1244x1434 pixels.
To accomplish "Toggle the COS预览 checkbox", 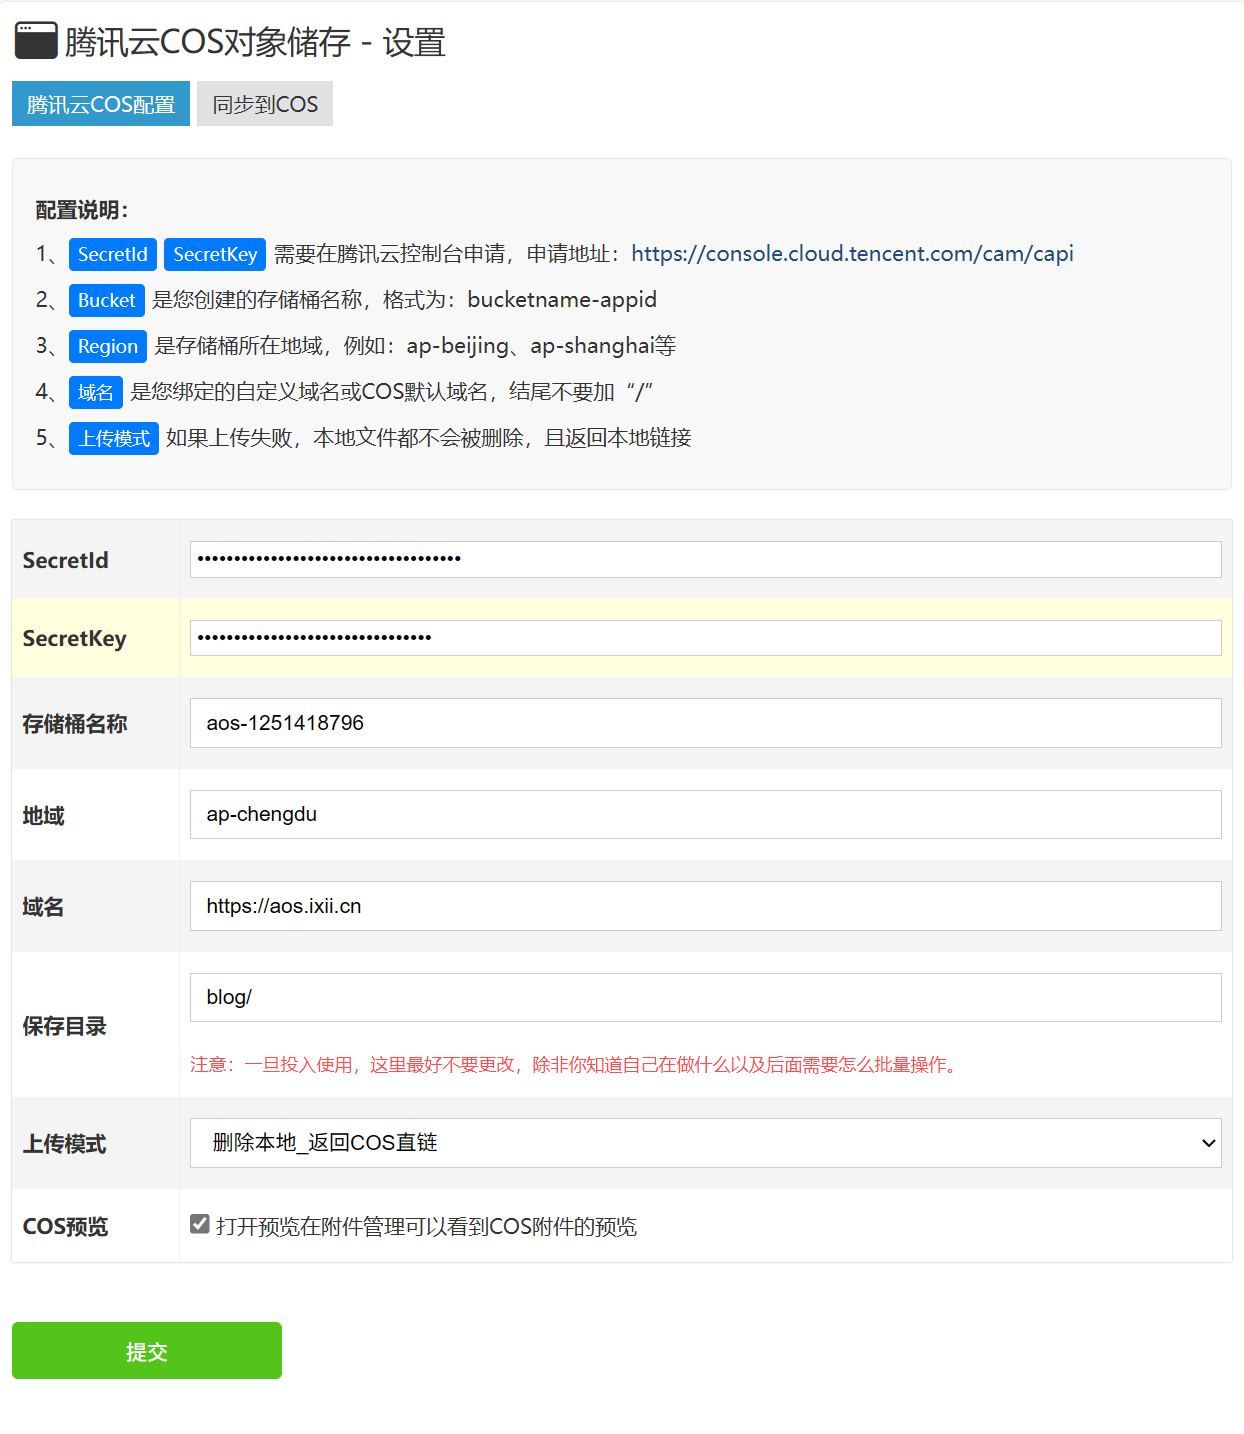I will pyautogui.click(x=200, y=1224).
